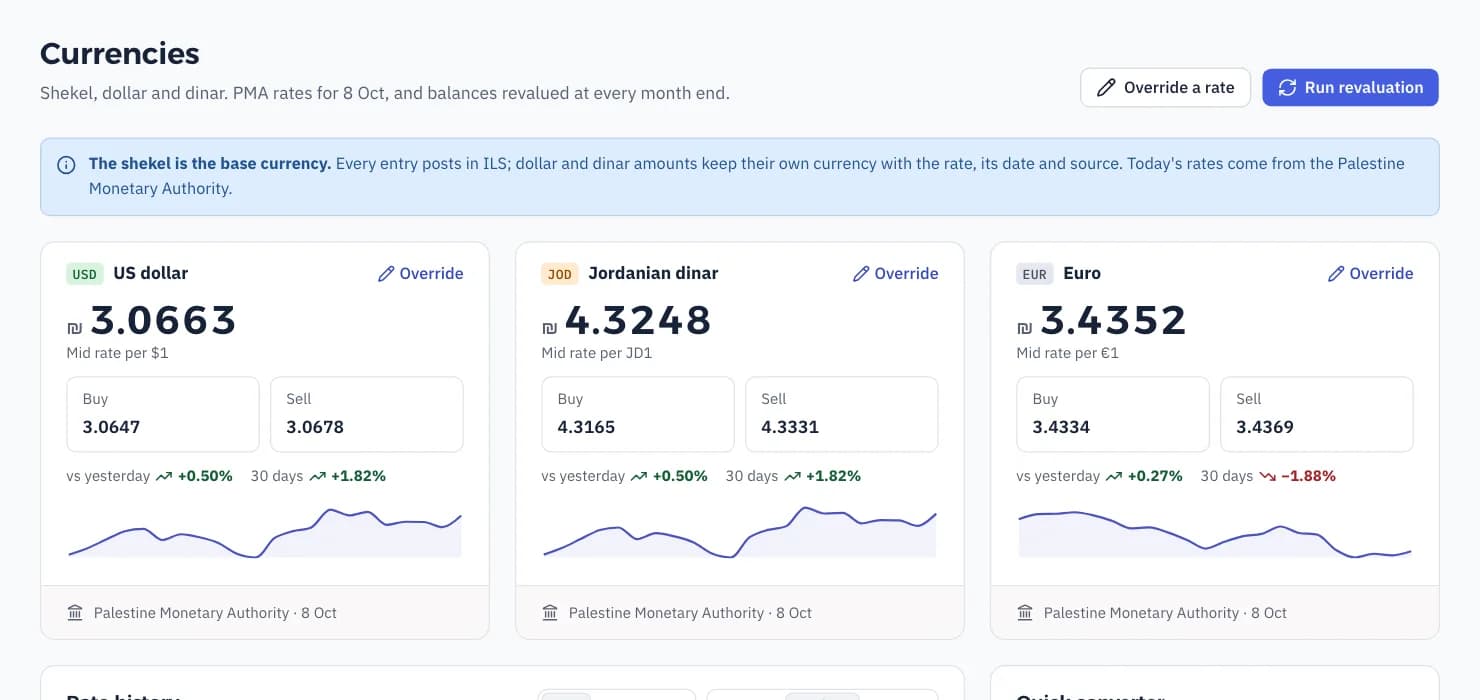Viewport: 1480px width, 700px height.
Task: Click the JOD currency badge
Action: [x=560, y=274]
